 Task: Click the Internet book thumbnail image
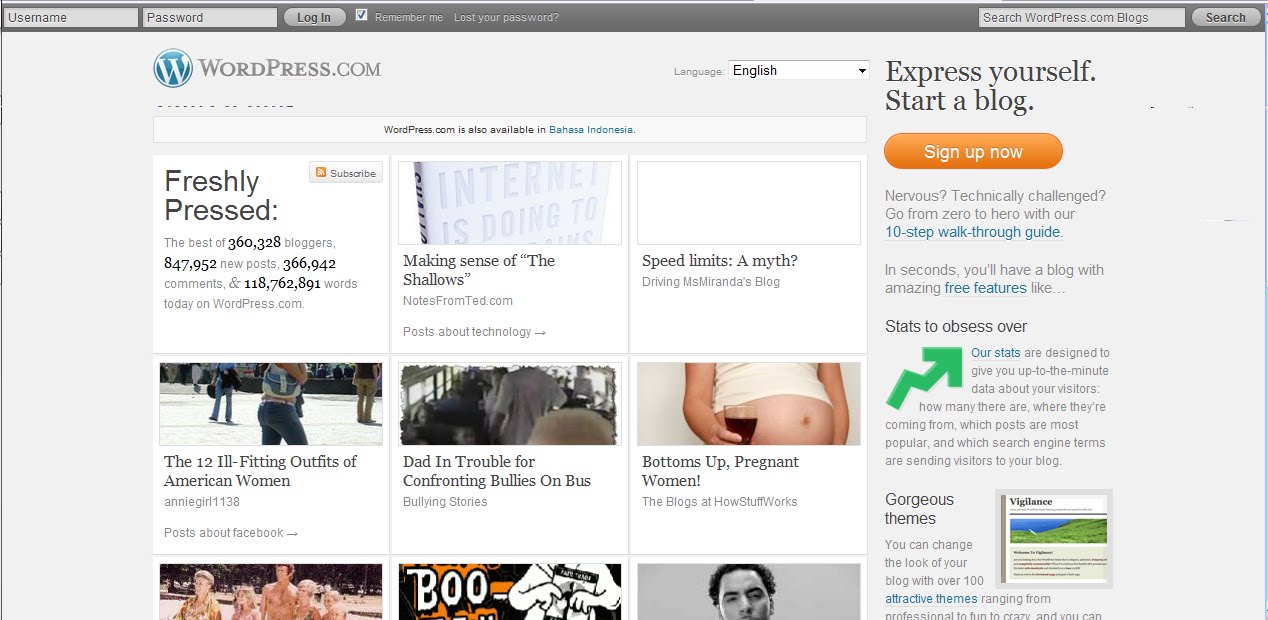[510, 203]
